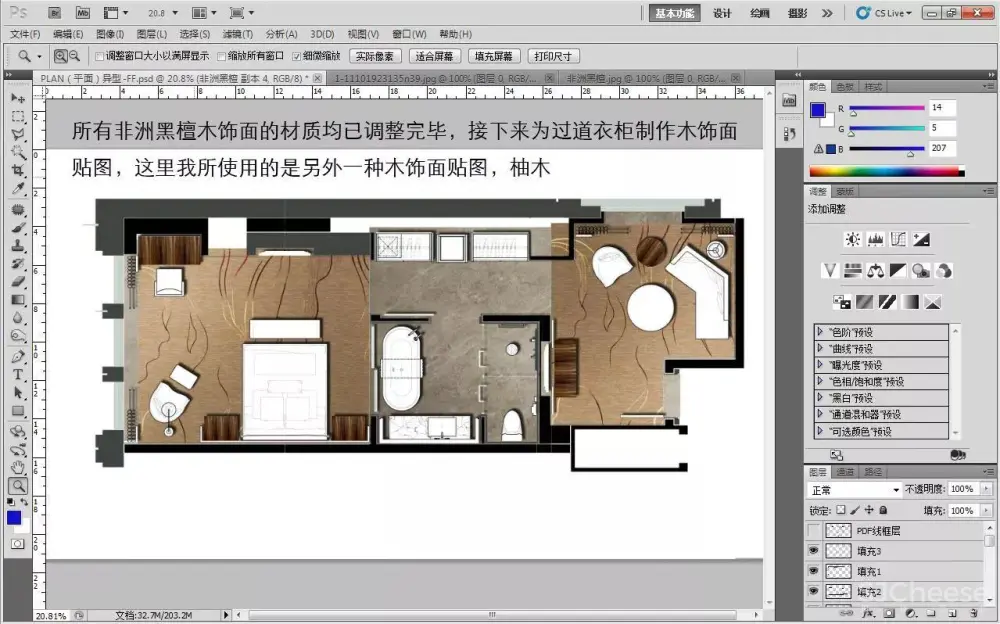Choose the Eyedropper tool
The height and width of the screenshot is (624, 1000).
click(x=18, y=189)
